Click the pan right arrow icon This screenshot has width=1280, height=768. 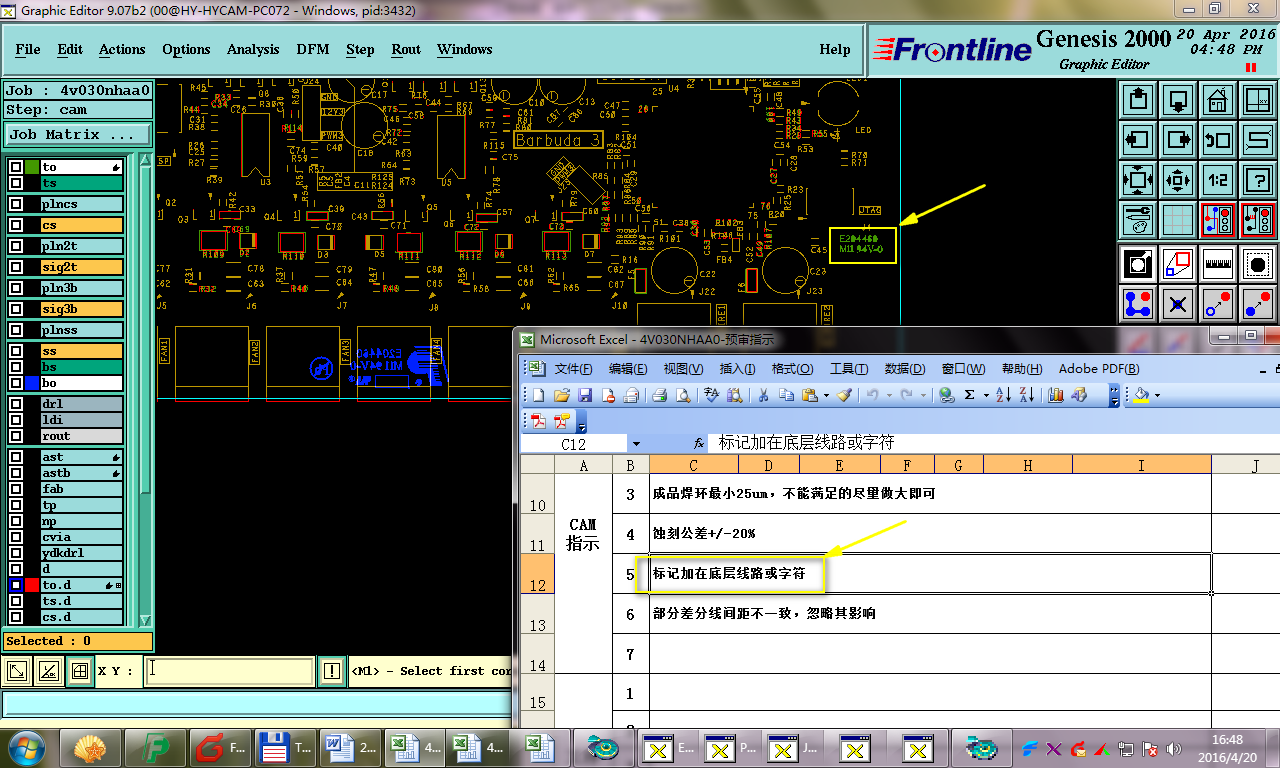1178,140
